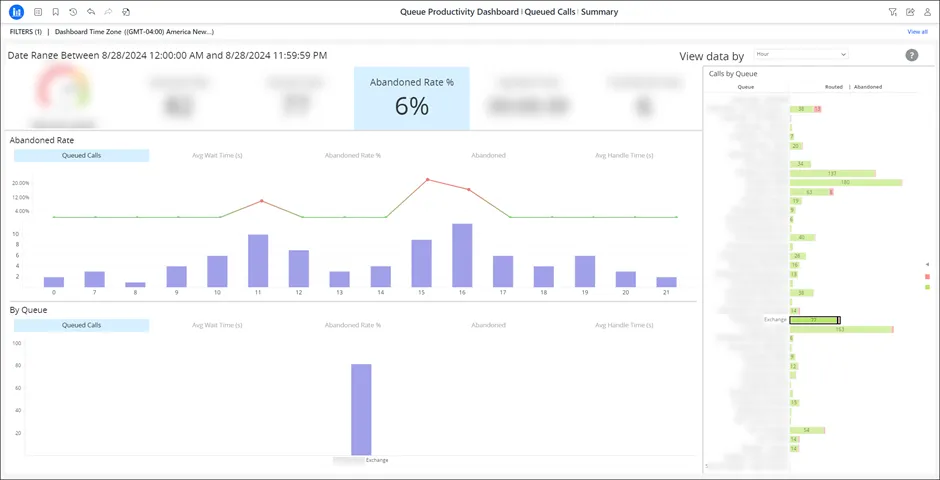Click the greyed-out redo arrow
Image resolution: width=940 pixels, height=480 pixels.
click(x=108, y=12)
